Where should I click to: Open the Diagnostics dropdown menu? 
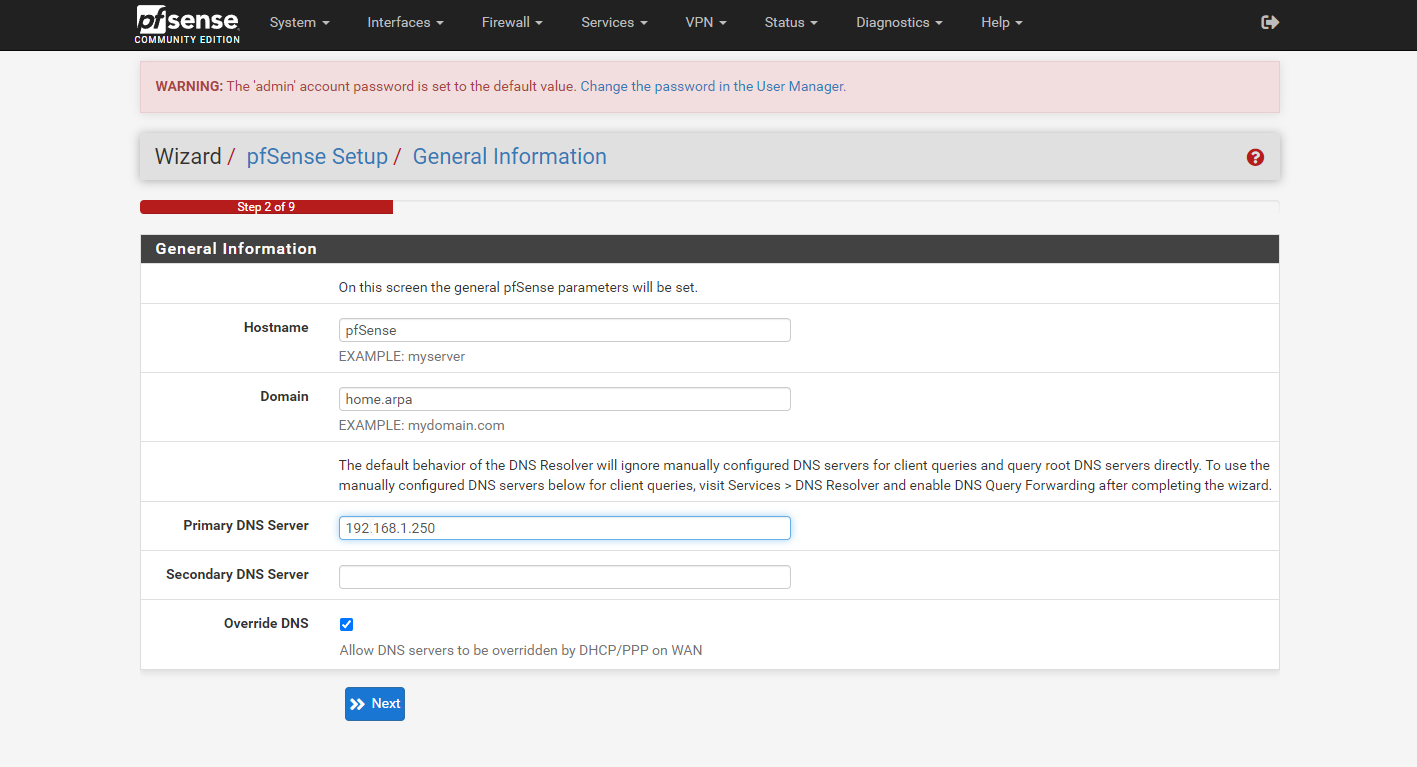tap(899, 22)
